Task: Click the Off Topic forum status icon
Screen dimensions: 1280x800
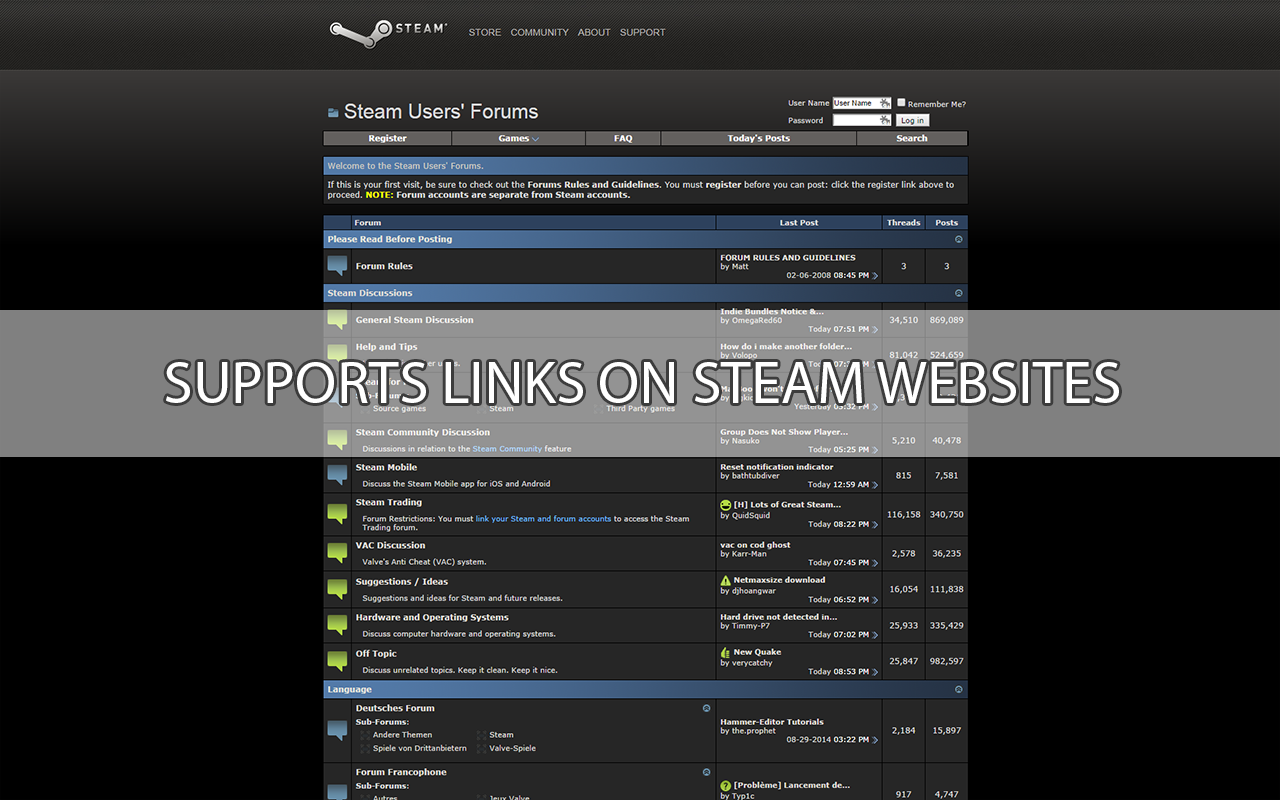Action: [337, 661]
